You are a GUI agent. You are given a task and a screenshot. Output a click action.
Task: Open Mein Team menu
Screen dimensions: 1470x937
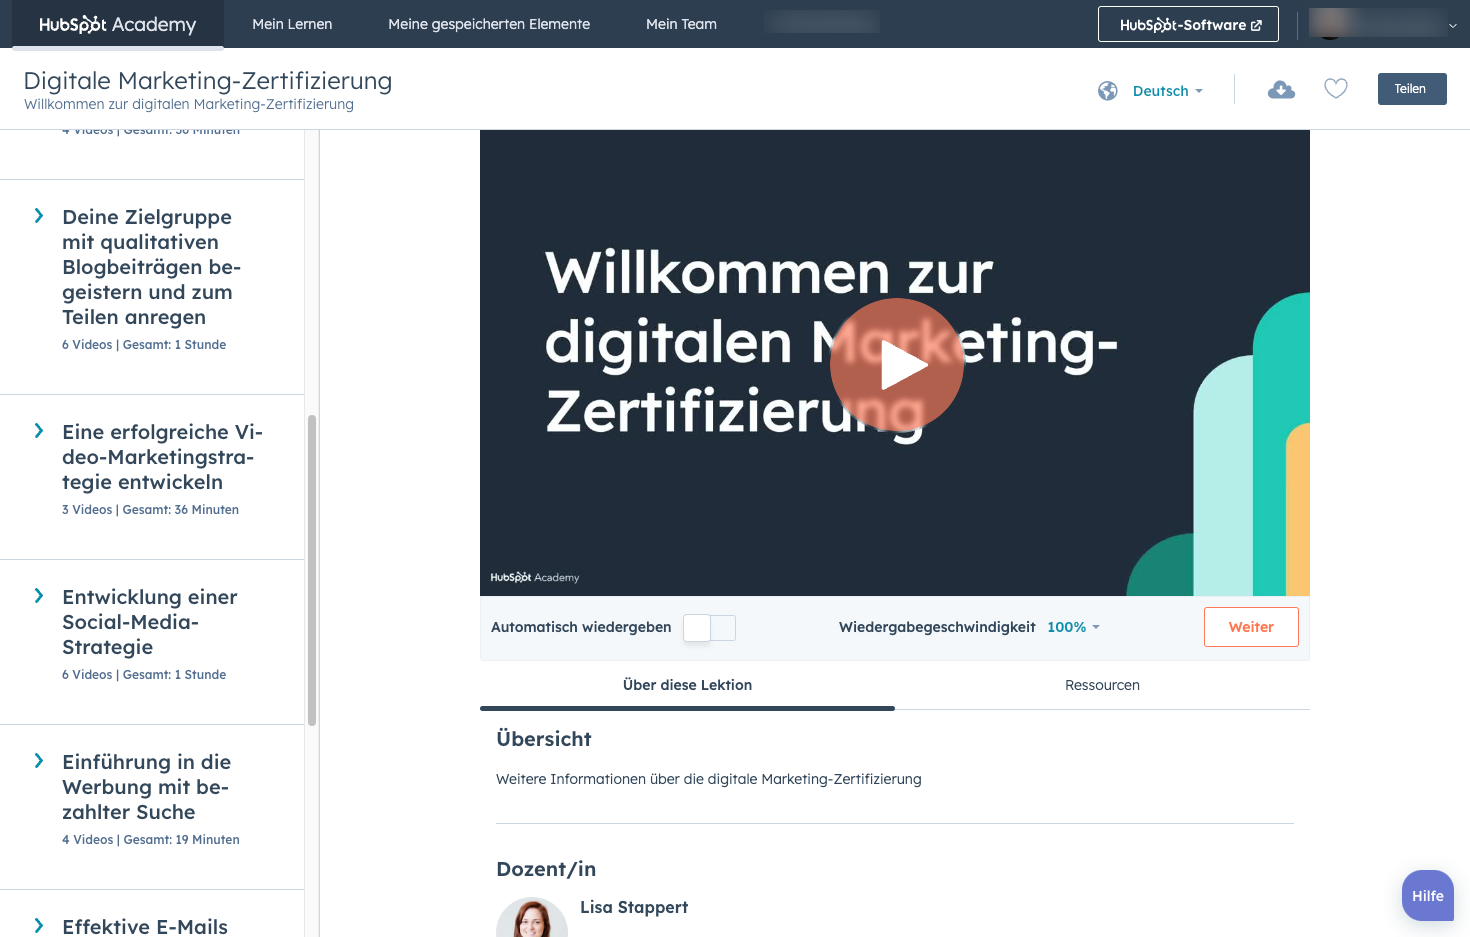[681, 24]
